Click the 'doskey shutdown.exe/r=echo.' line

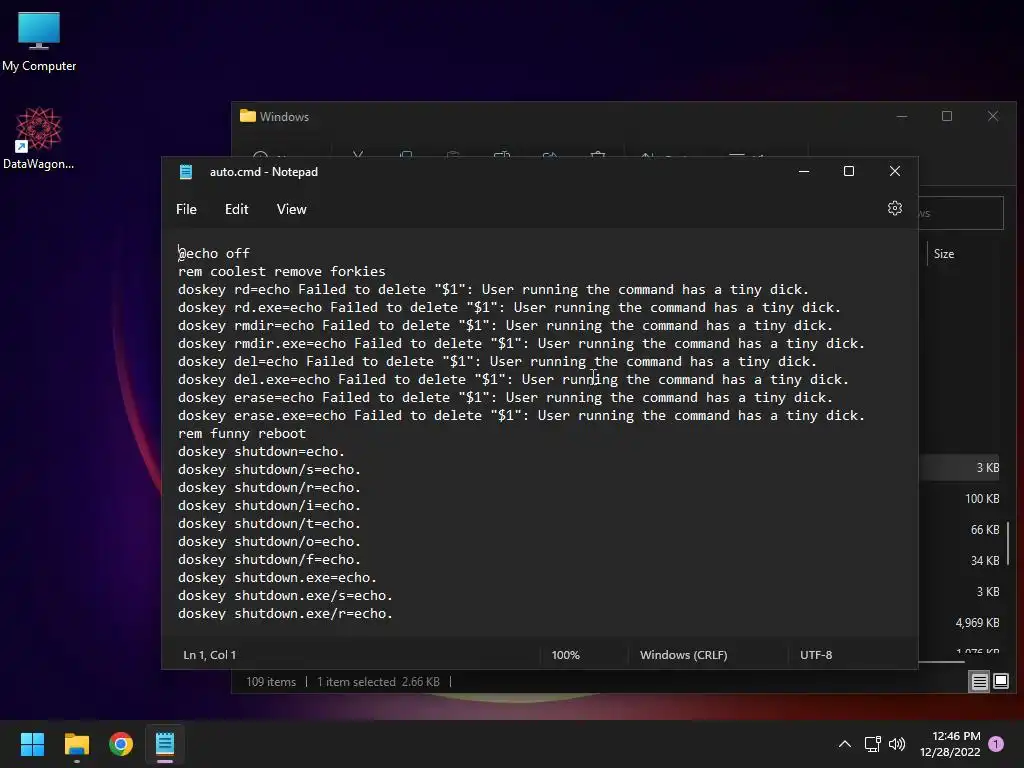tap(285, 614)
